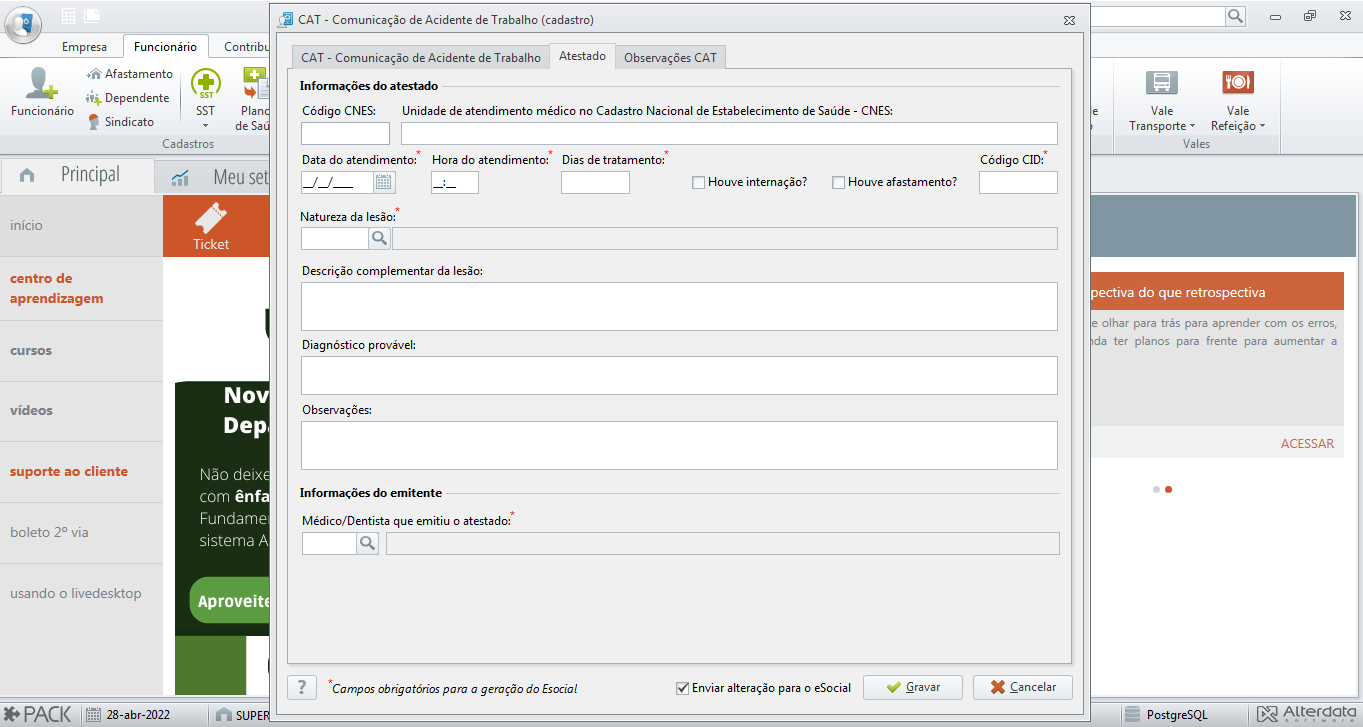Click the Plano de Saúde ribbon icon

coord(254,84)
